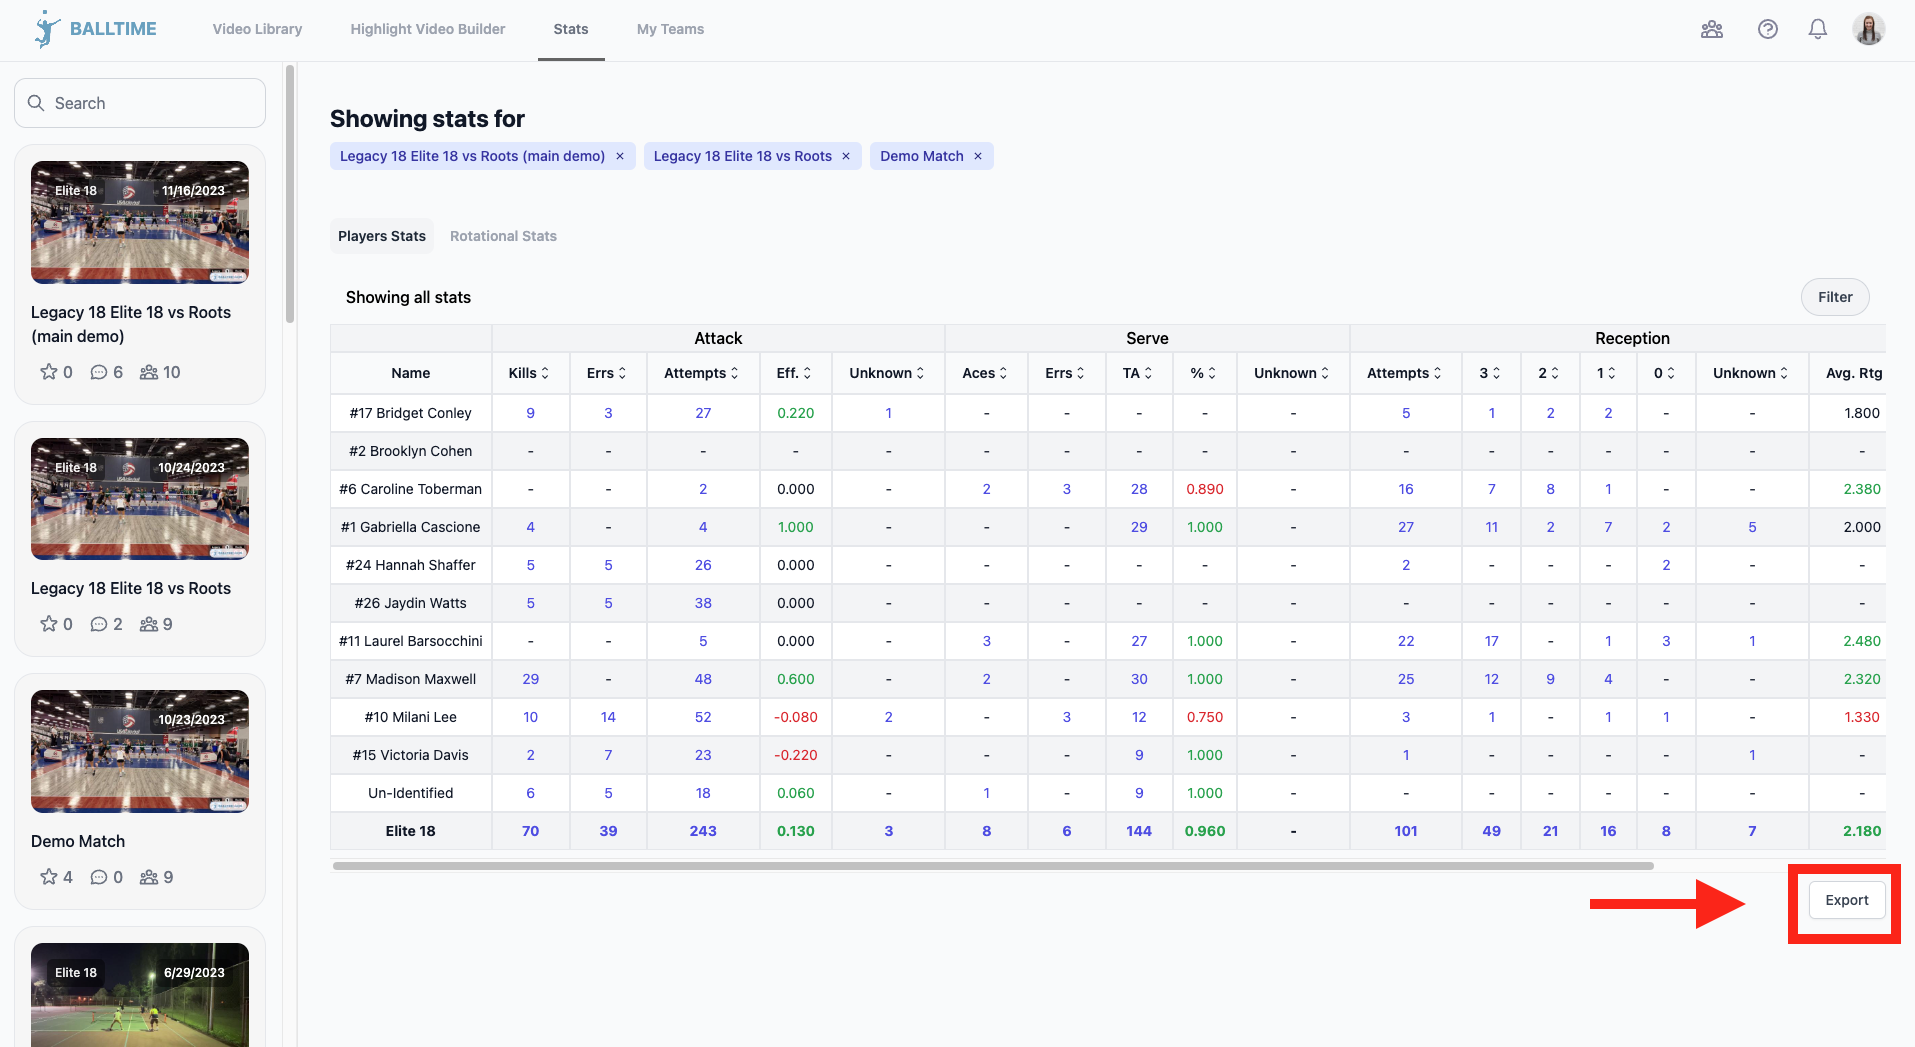Open the Video Library menu
This screenshot has height=1047, width=1915.
pyautogui.click(x=257, y=29)
